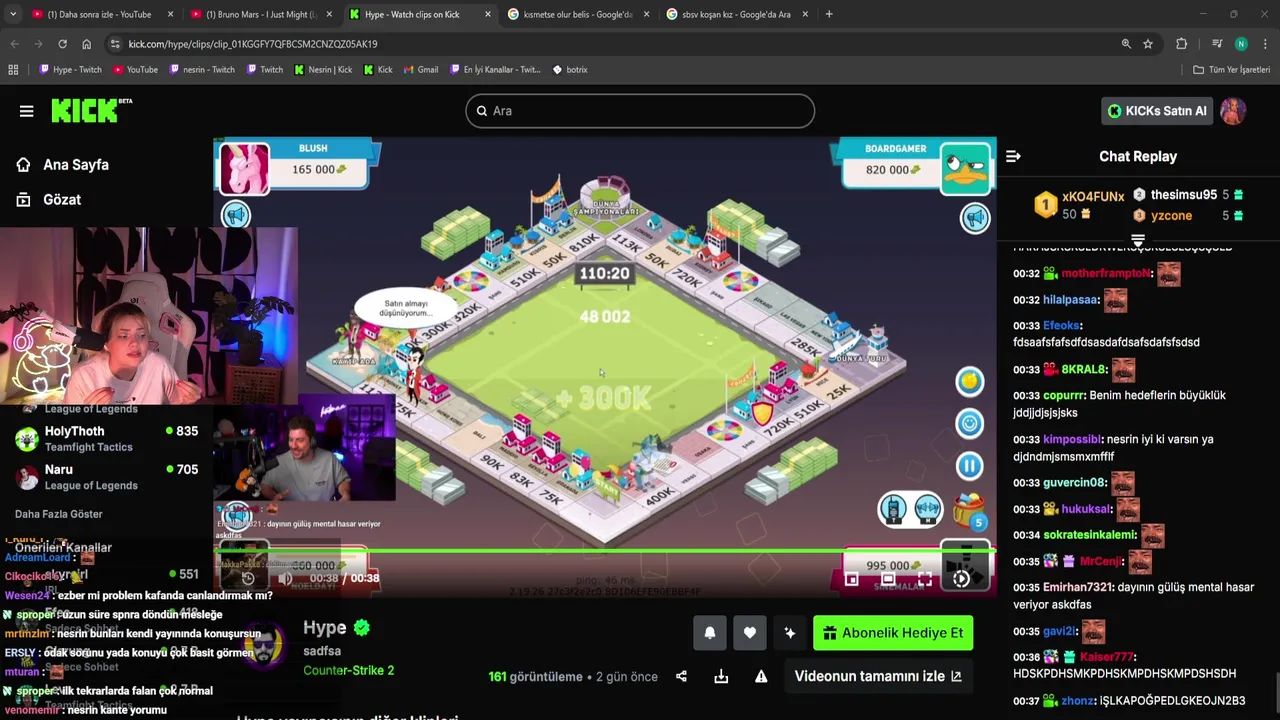Switch the clip to fullscreen

925,578
